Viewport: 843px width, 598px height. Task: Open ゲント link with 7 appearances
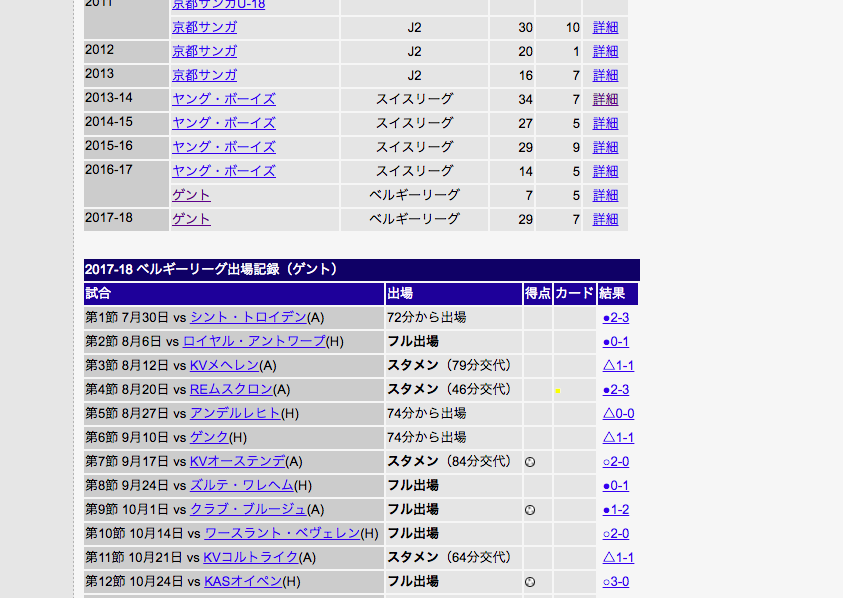coord(191,195)
